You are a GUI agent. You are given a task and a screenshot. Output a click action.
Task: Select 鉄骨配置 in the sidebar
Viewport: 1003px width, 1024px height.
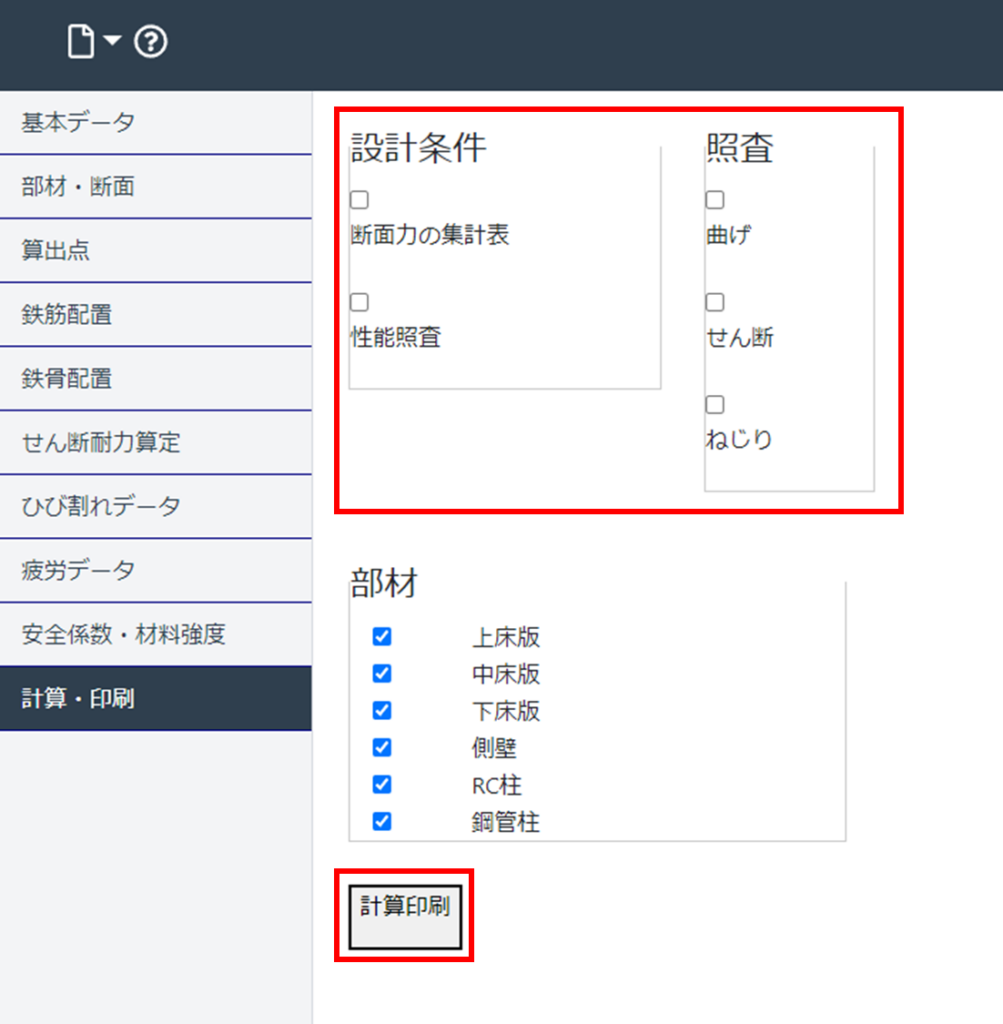pyautogui.click(x=155, y=379)
